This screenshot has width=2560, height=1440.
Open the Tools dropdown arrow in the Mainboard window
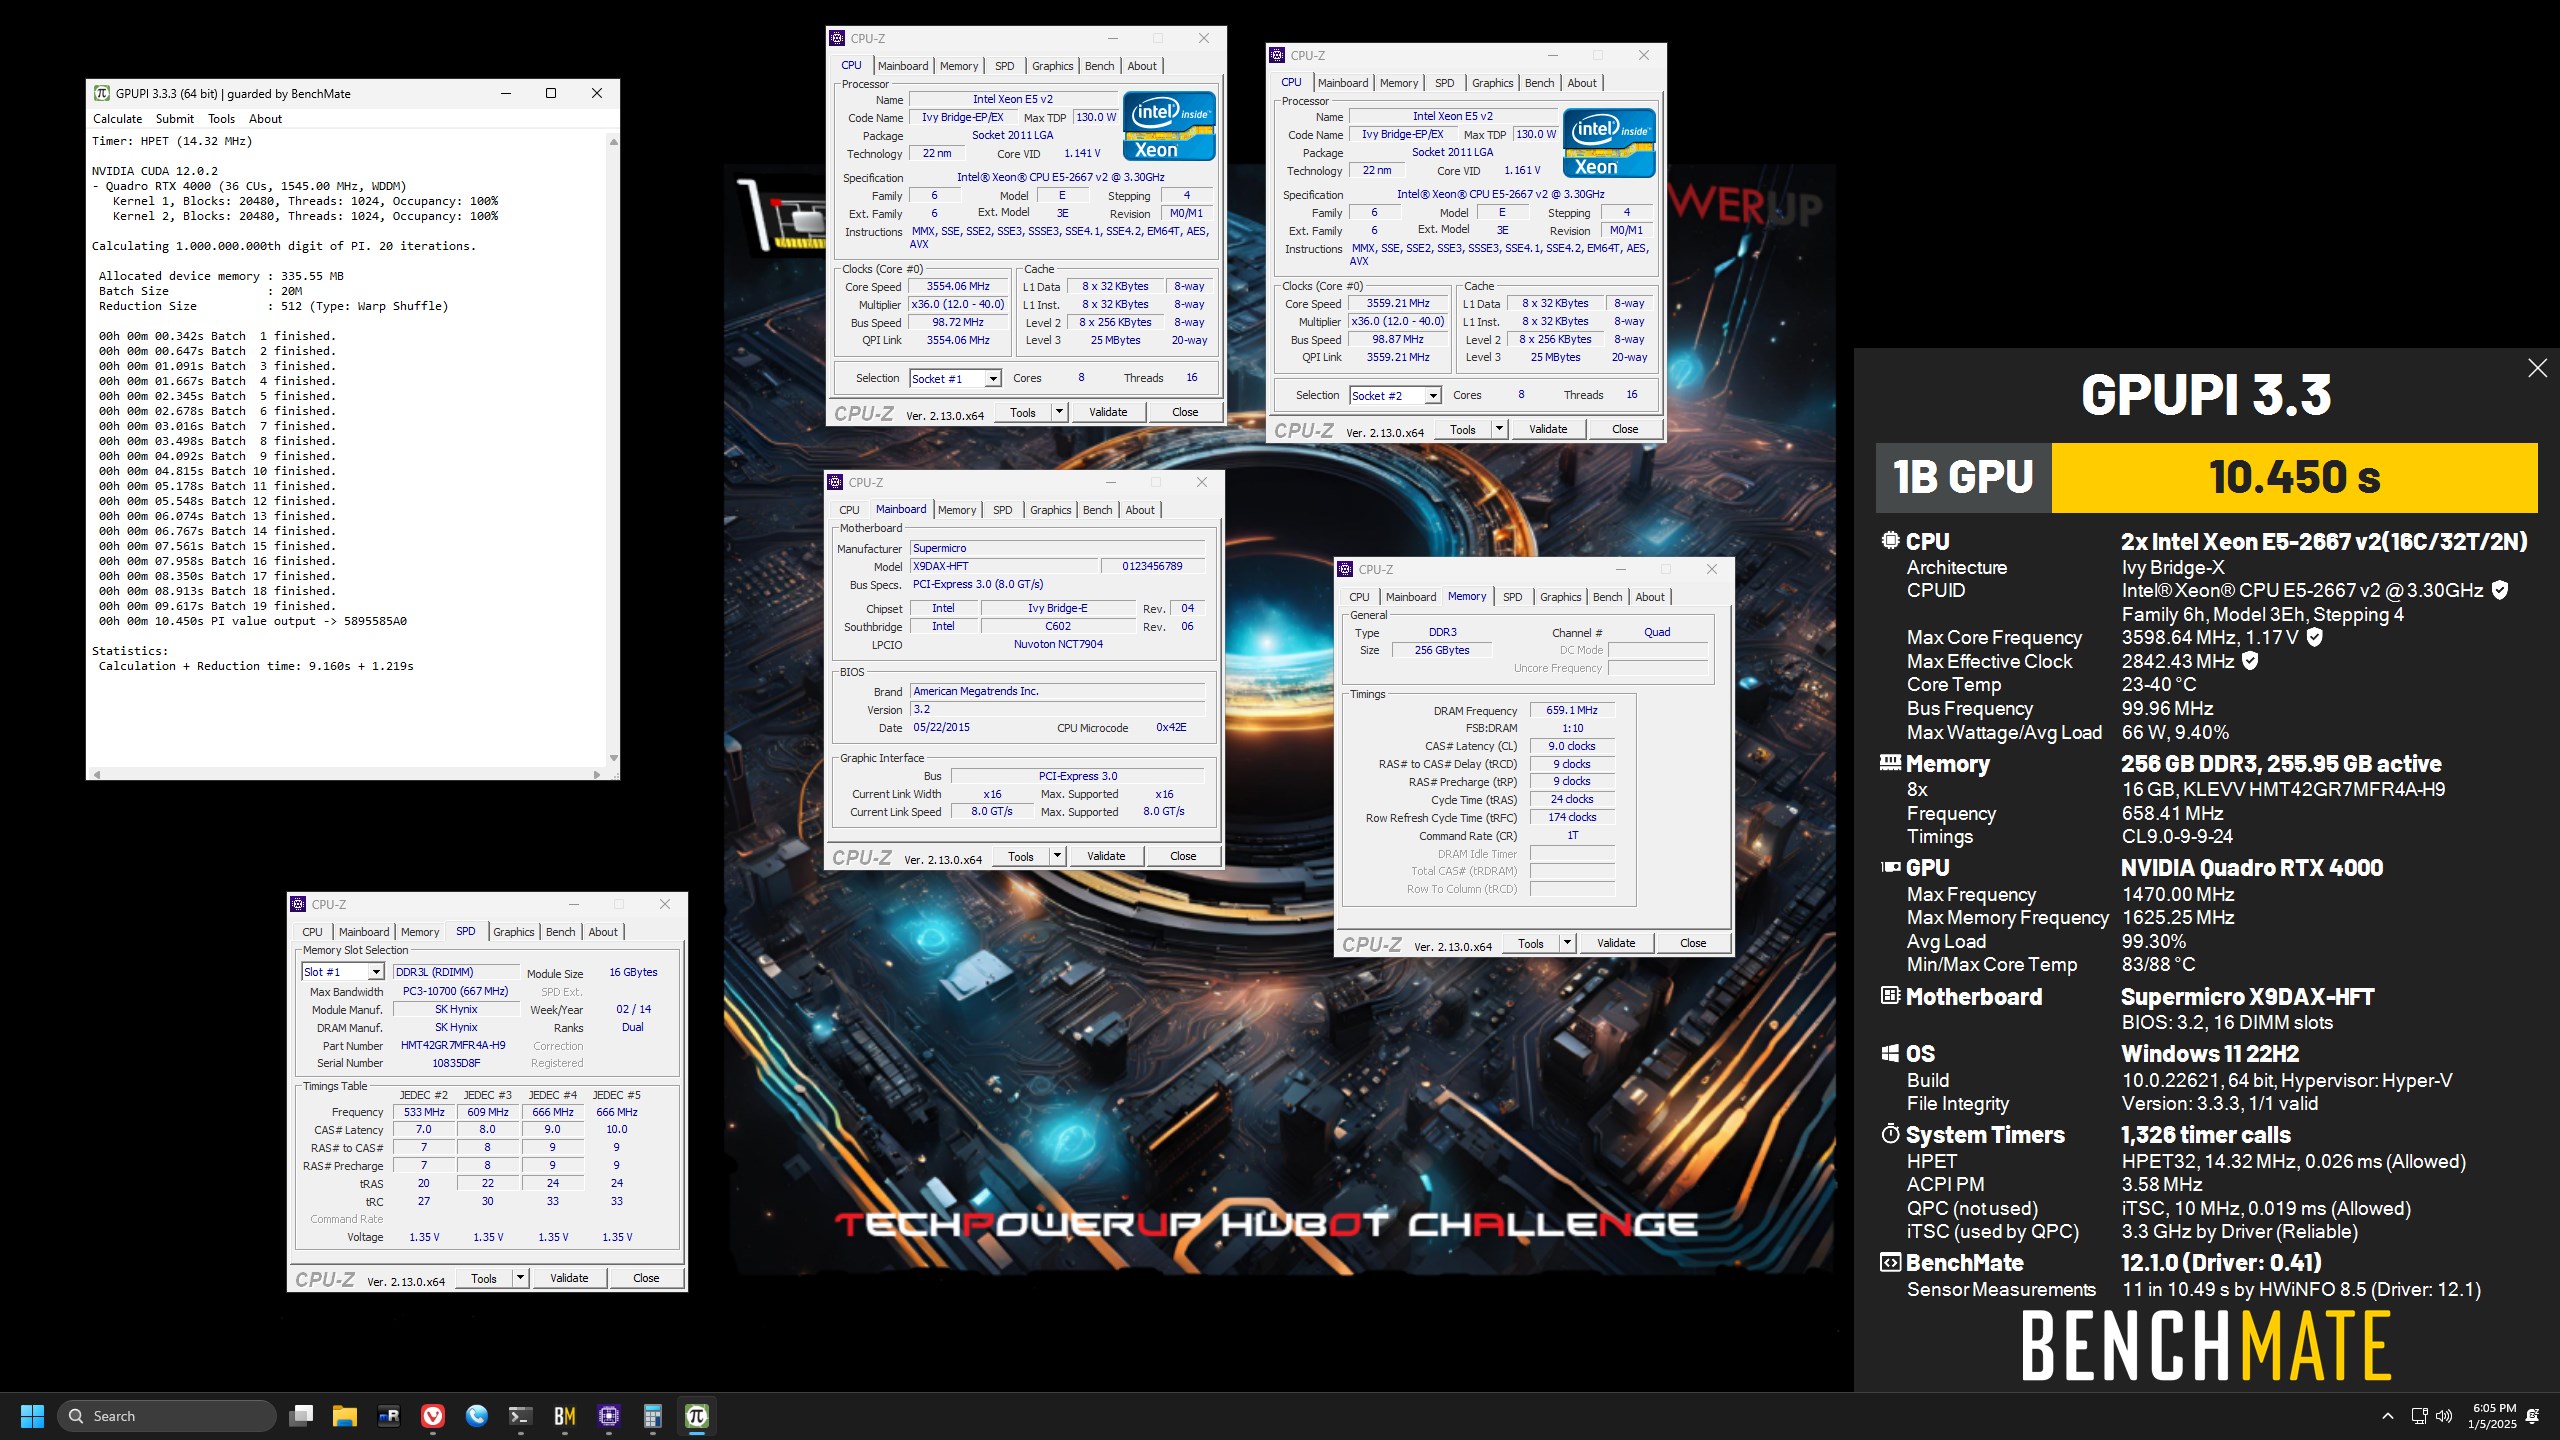coord(1057,856)
